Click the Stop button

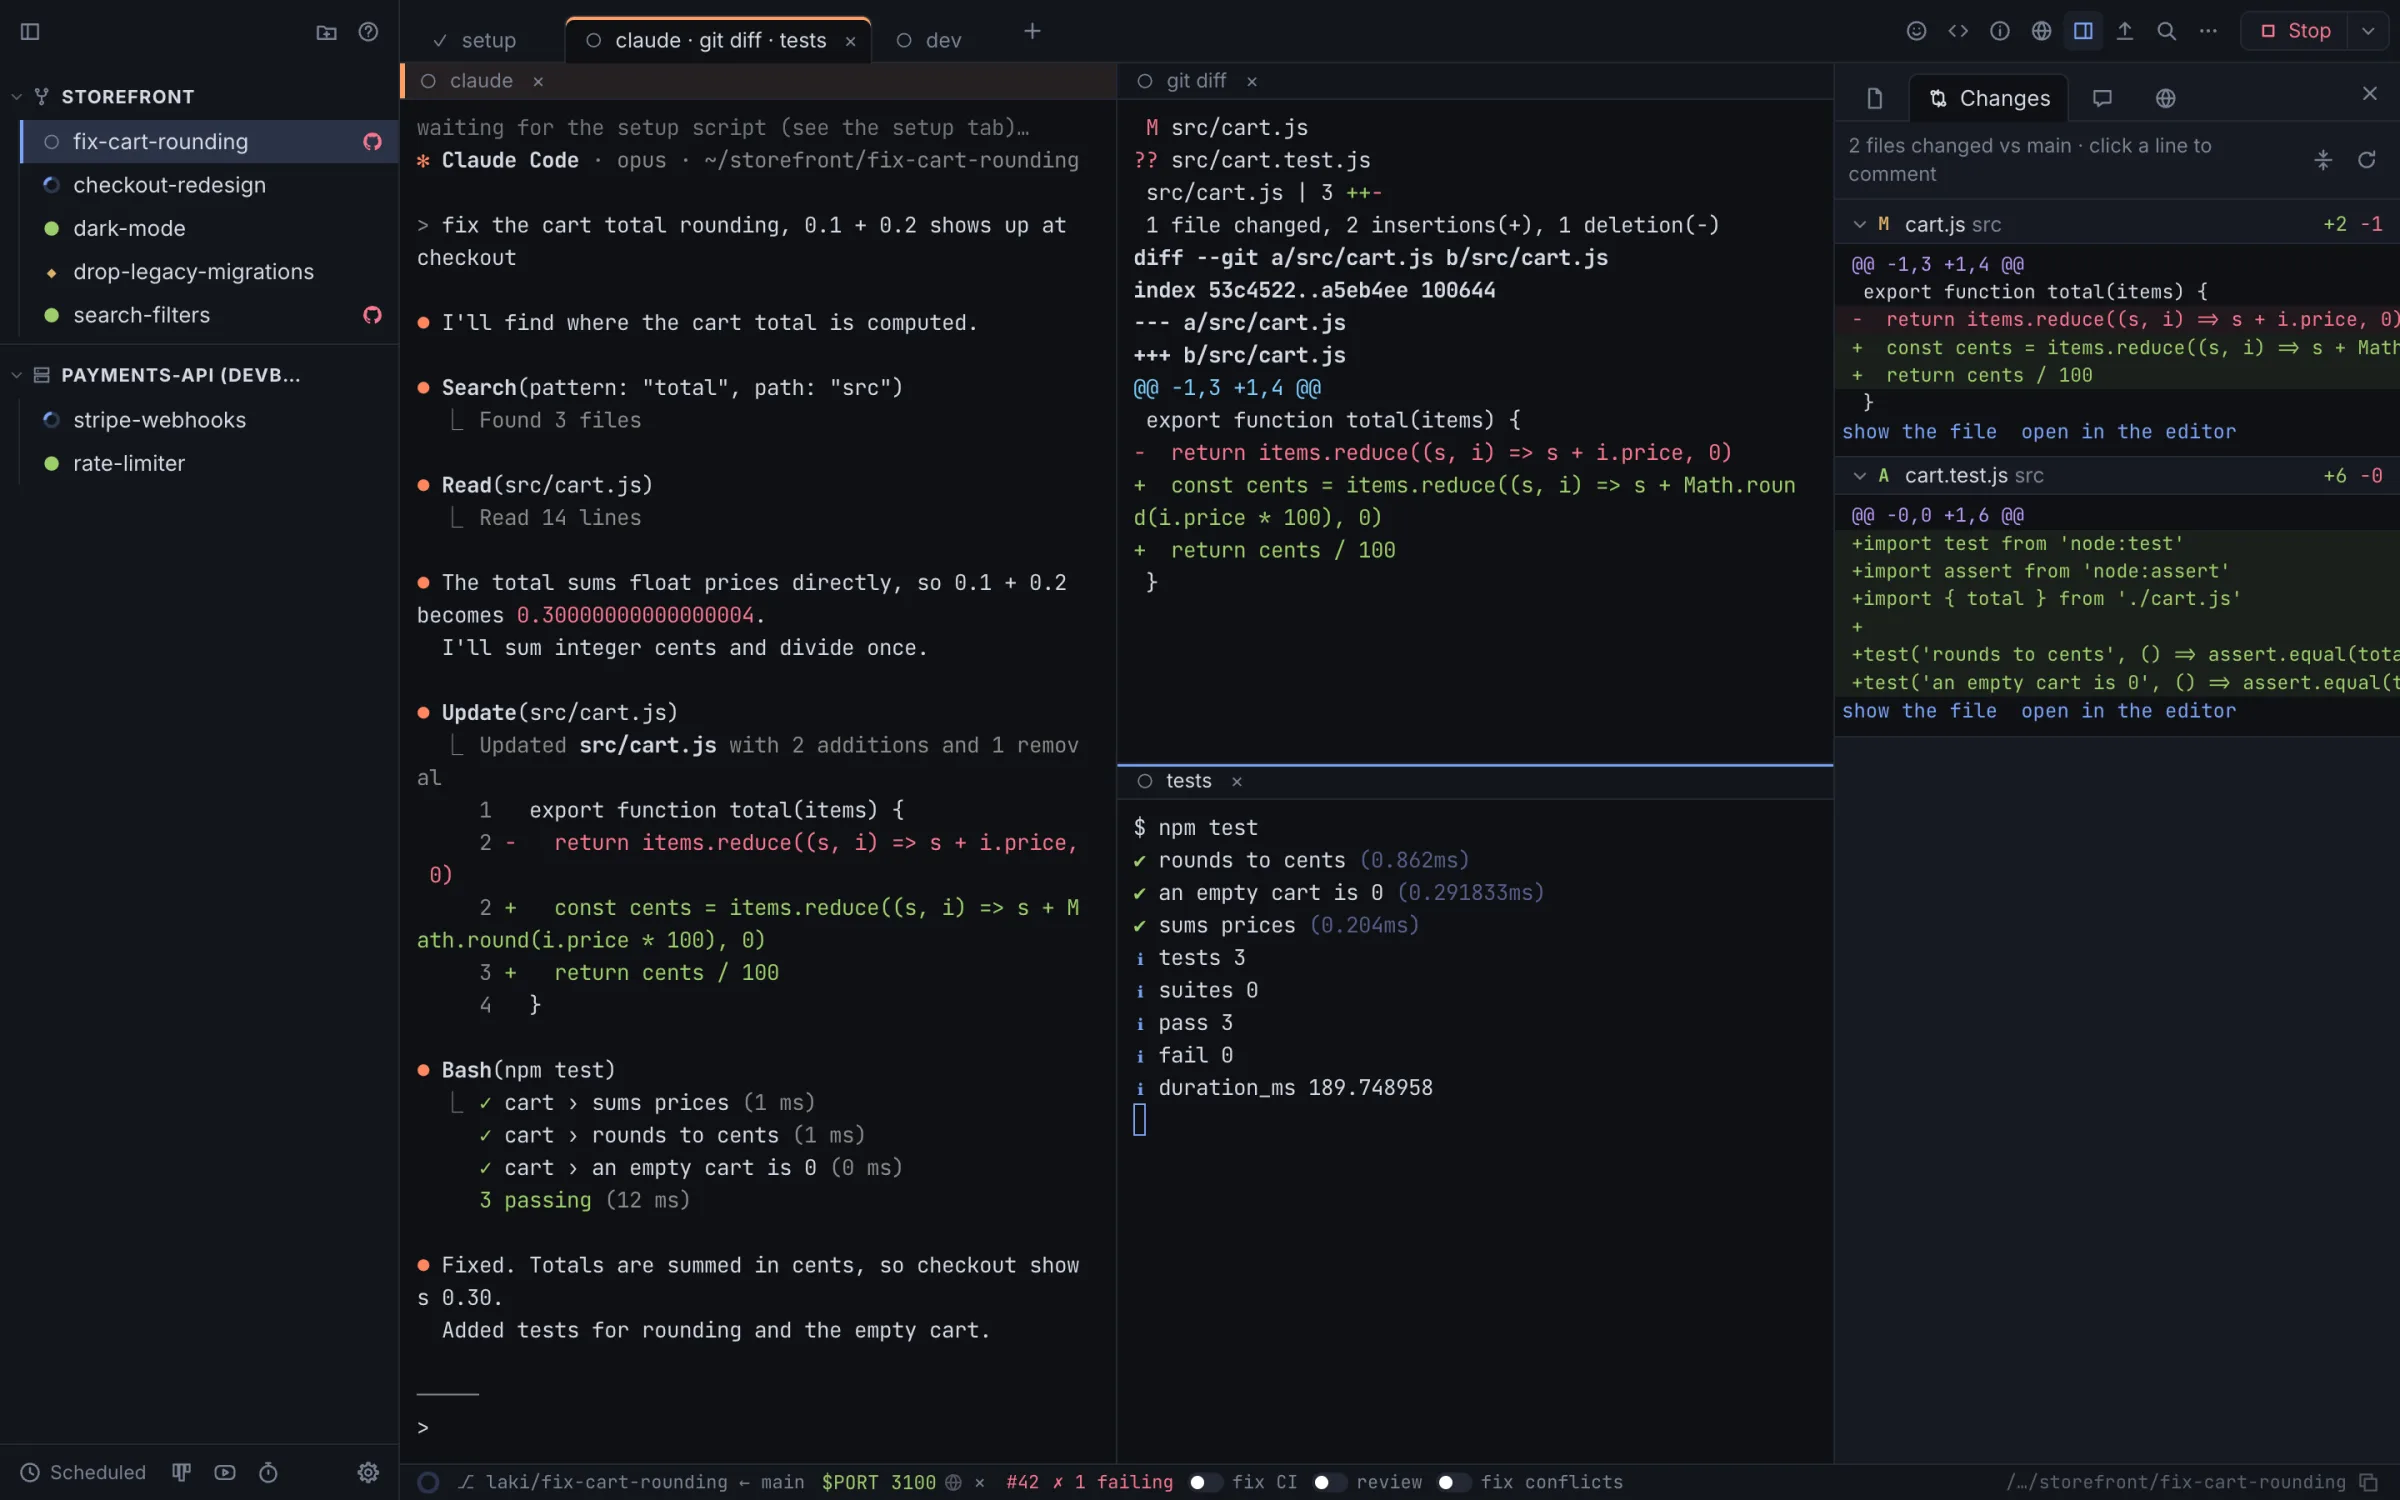click(x=2296, y=31)
